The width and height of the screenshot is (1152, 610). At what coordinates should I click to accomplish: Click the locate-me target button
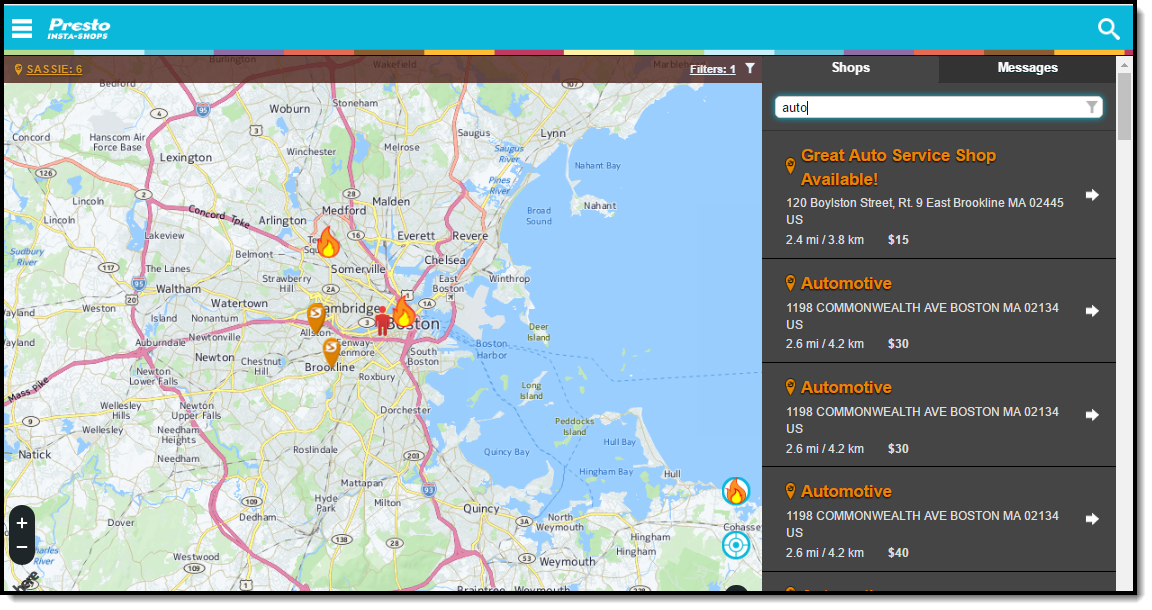point(735,545)
